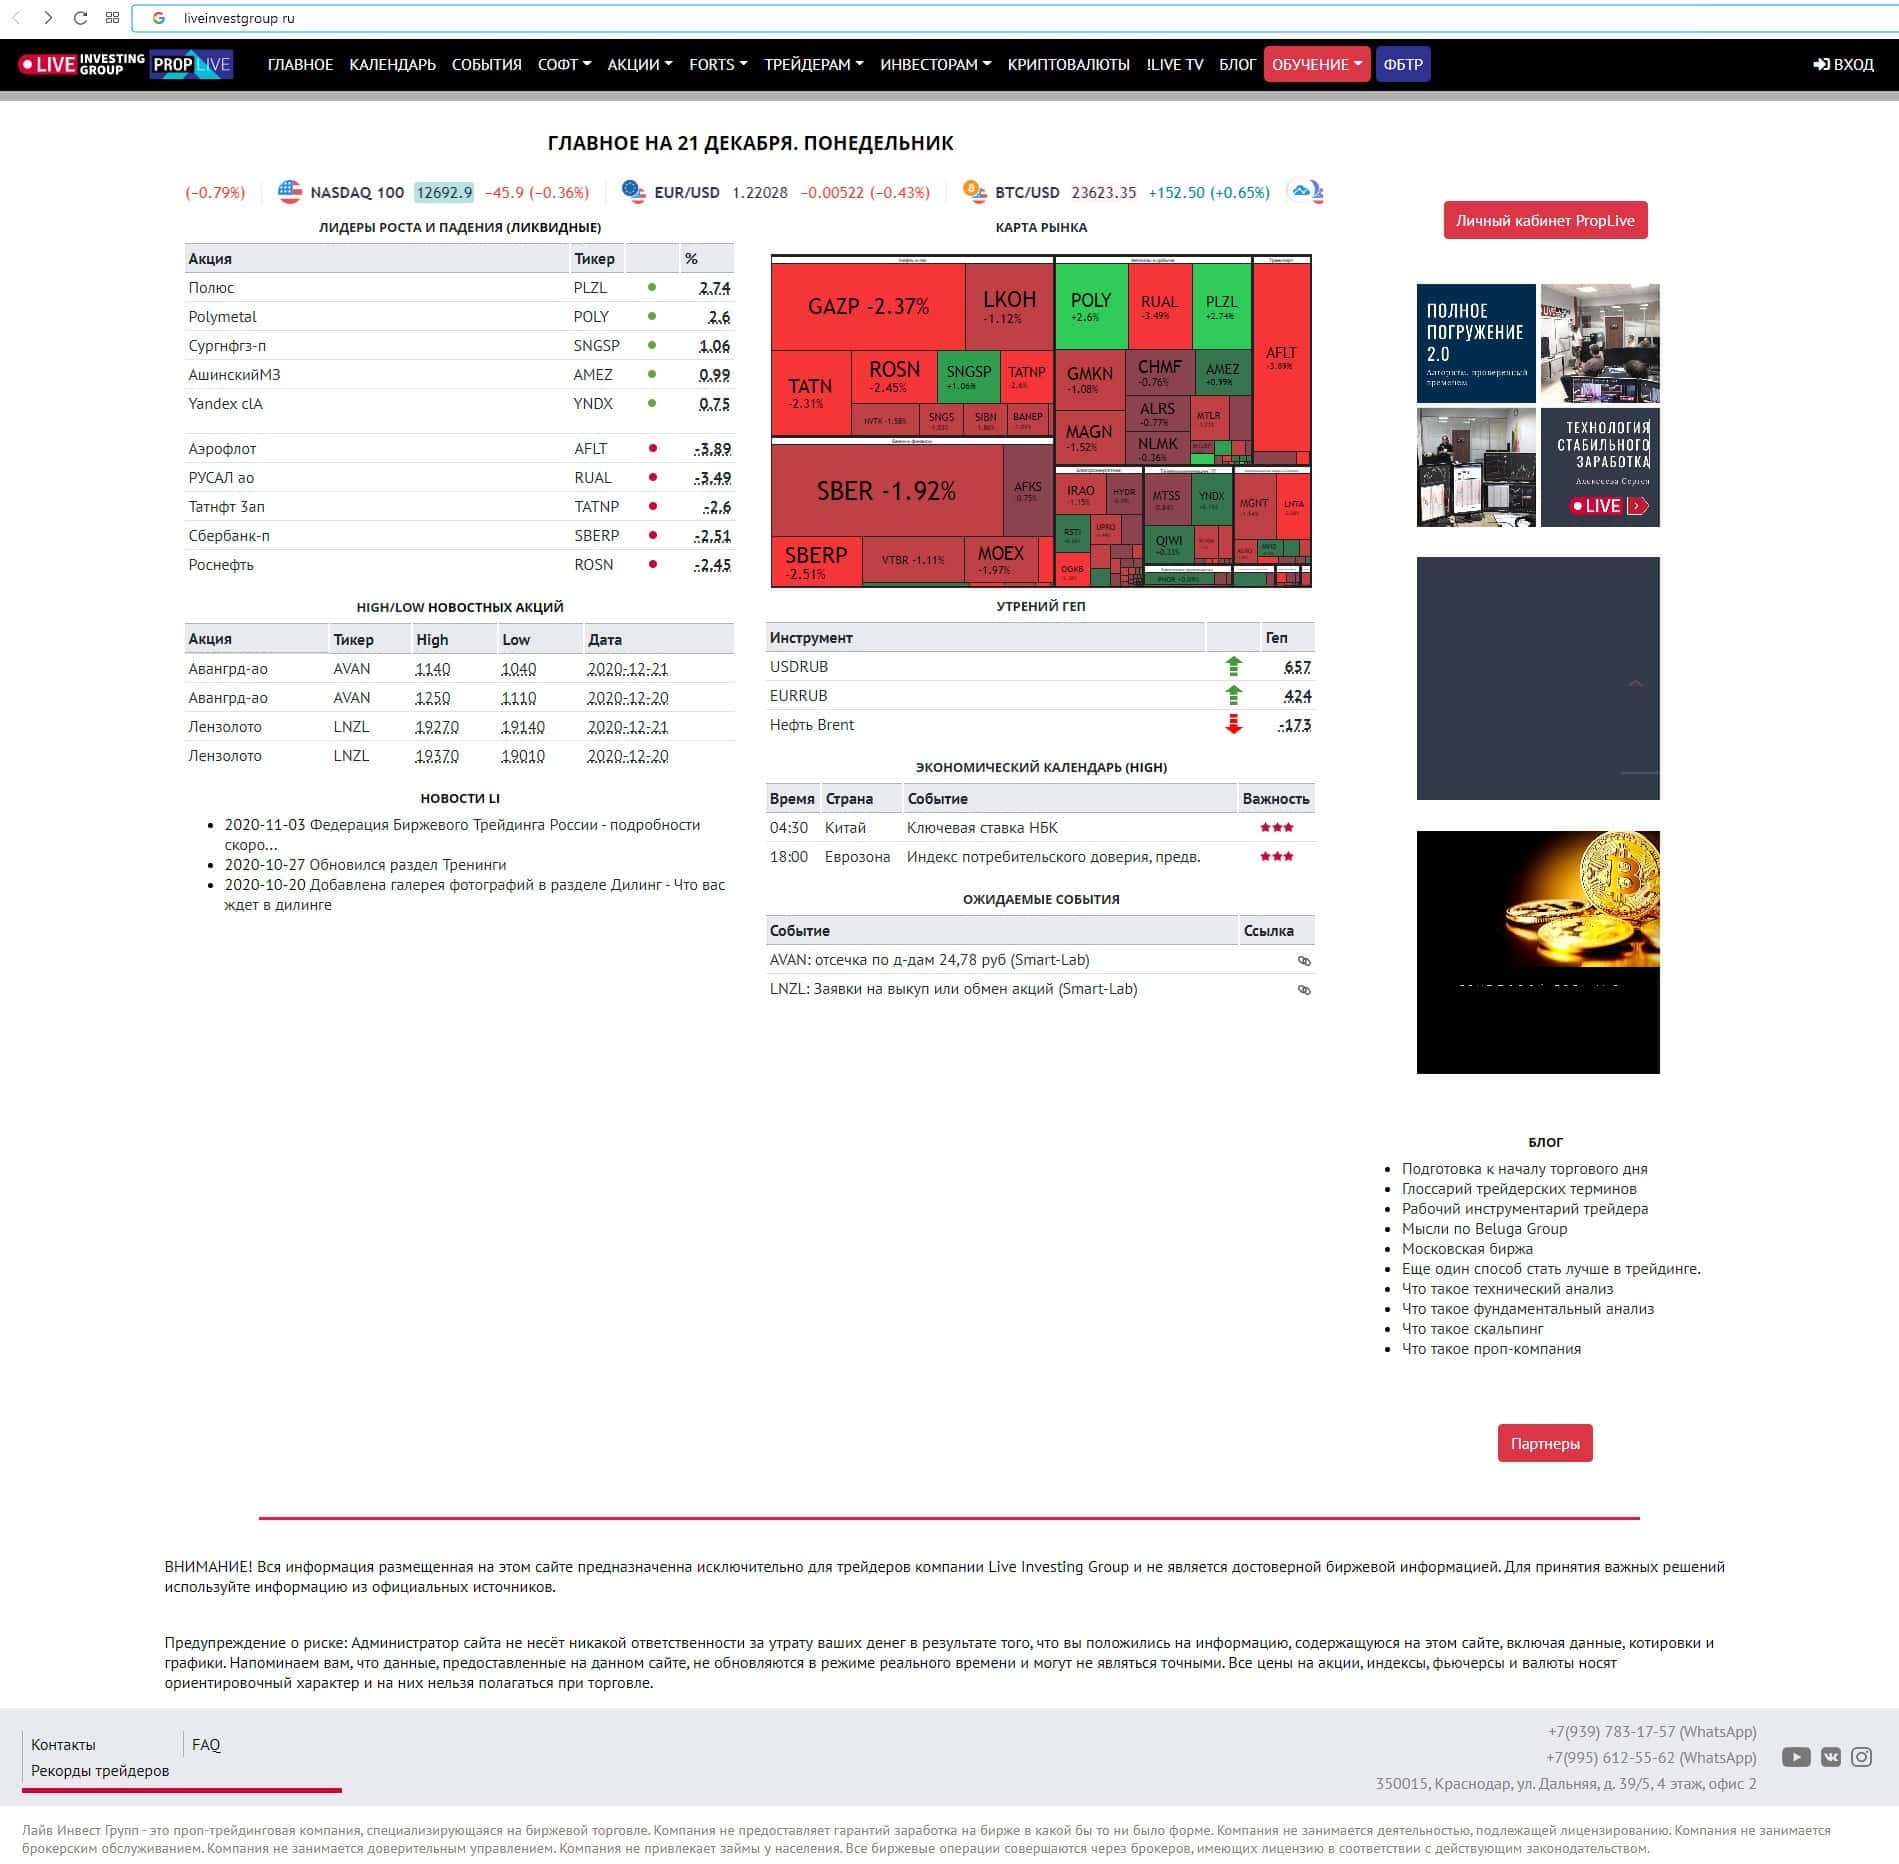Screen dimensions: 1899x1864
Task: Go to the ГЛАВНОЕ menu item
Action: pos(300,64)
